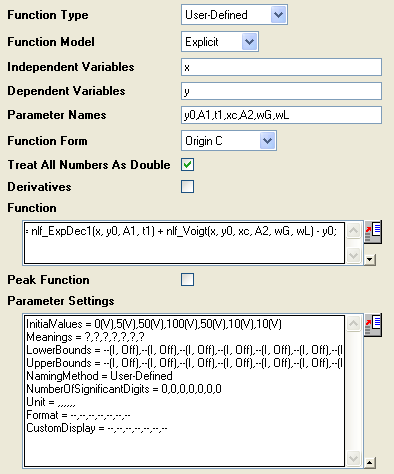This screenshot has width=394, height=474.
Task: Click the Parameter Settings label
Action: 61,301
